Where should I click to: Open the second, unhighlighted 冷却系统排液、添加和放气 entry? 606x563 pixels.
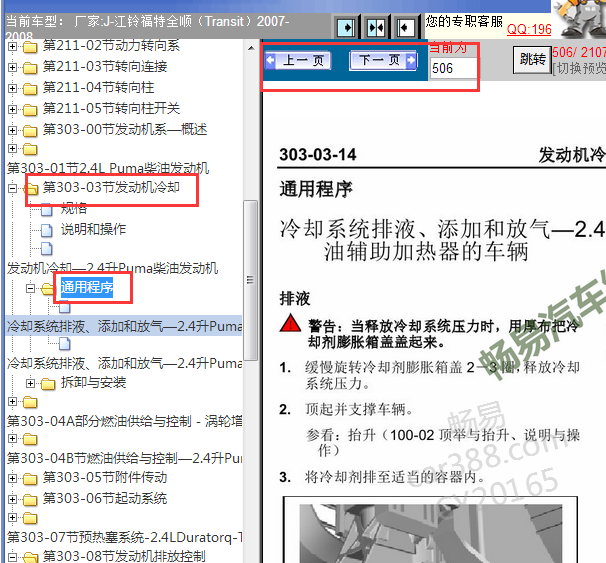124,363
